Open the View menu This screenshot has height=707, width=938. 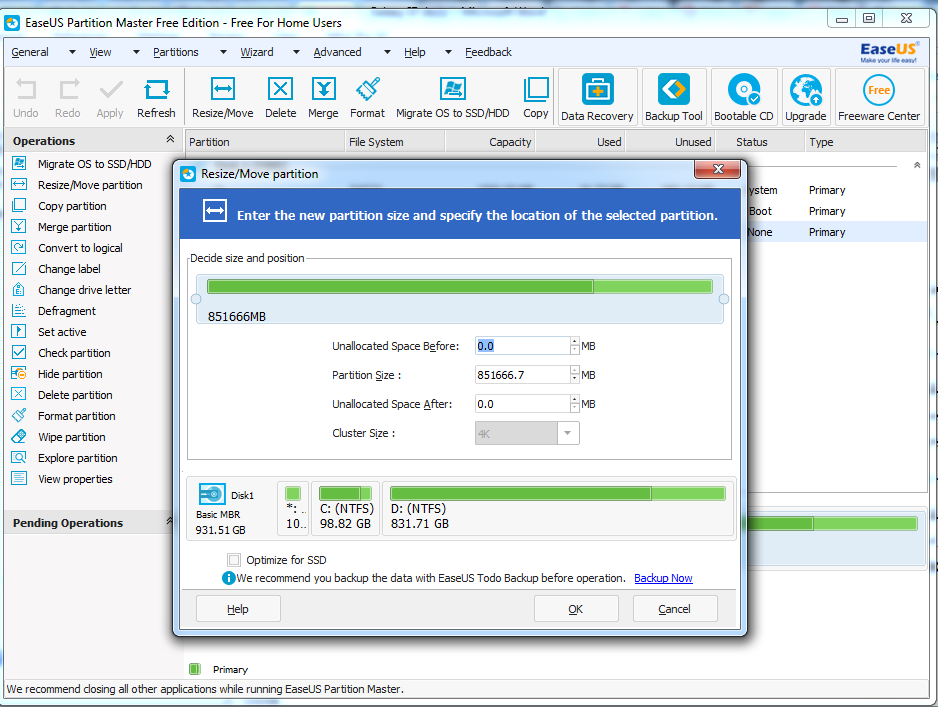coord(100,52)
